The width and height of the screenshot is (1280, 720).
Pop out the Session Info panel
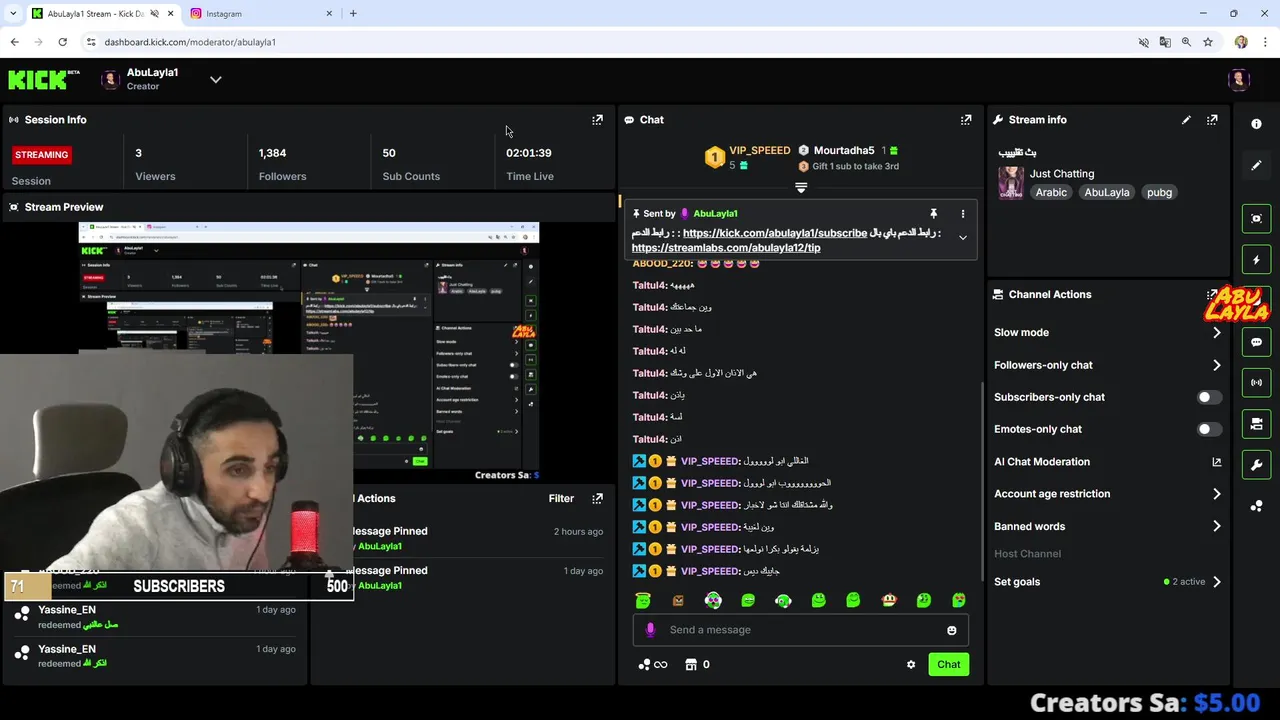point(598,120)
